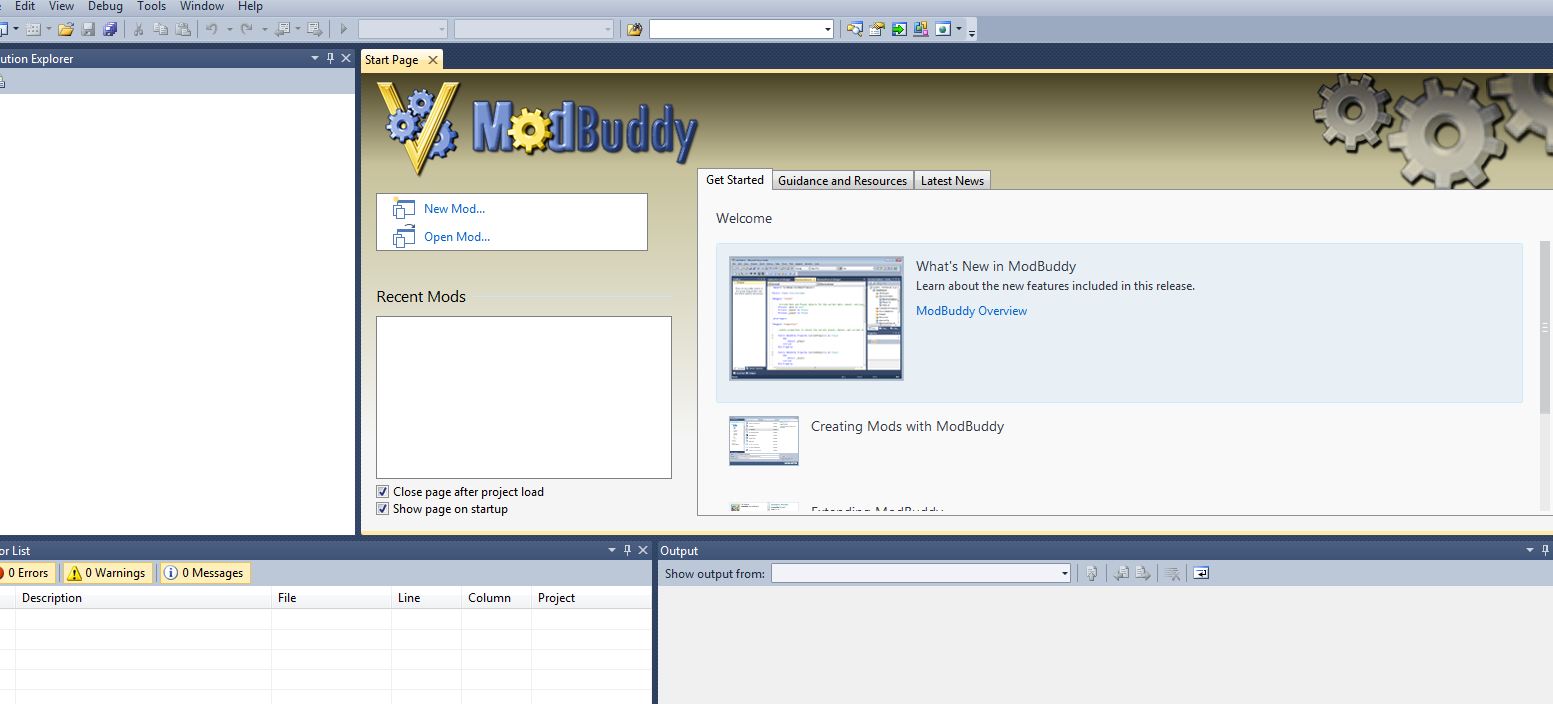This screenshot has height=704, width=1553.
Task: Open the Undo history dropdown arrow
Action: 229,29
